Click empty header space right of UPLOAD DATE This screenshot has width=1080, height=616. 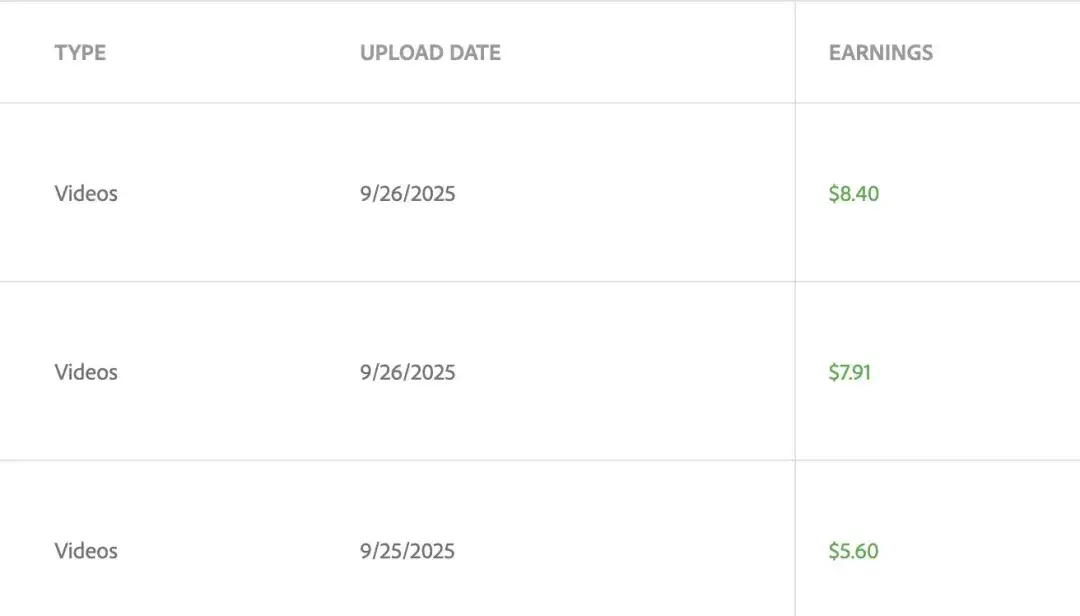coord(650,53)
